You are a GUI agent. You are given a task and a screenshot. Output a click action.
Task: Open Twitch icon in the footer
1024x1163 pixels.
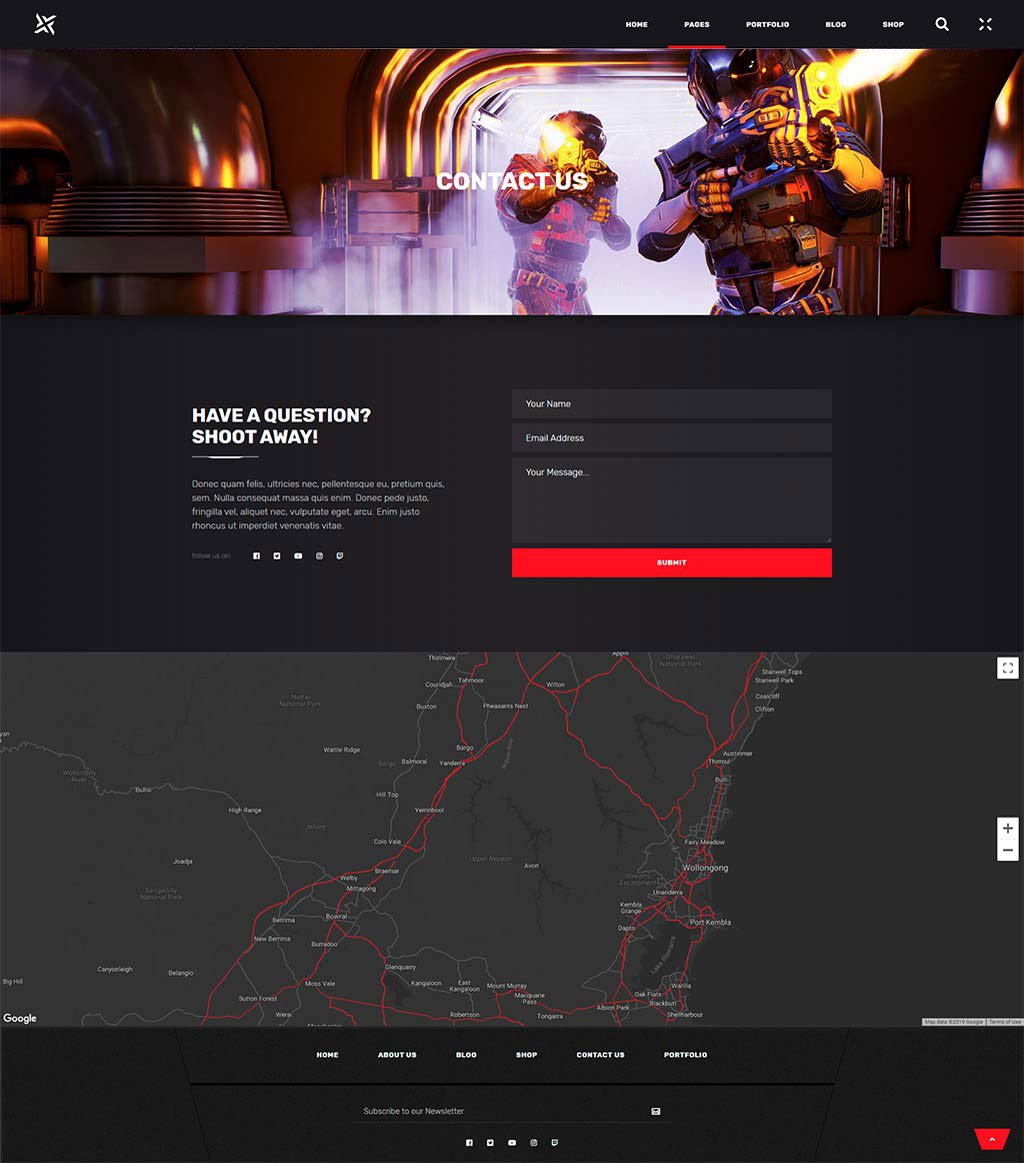point(555,1142)
